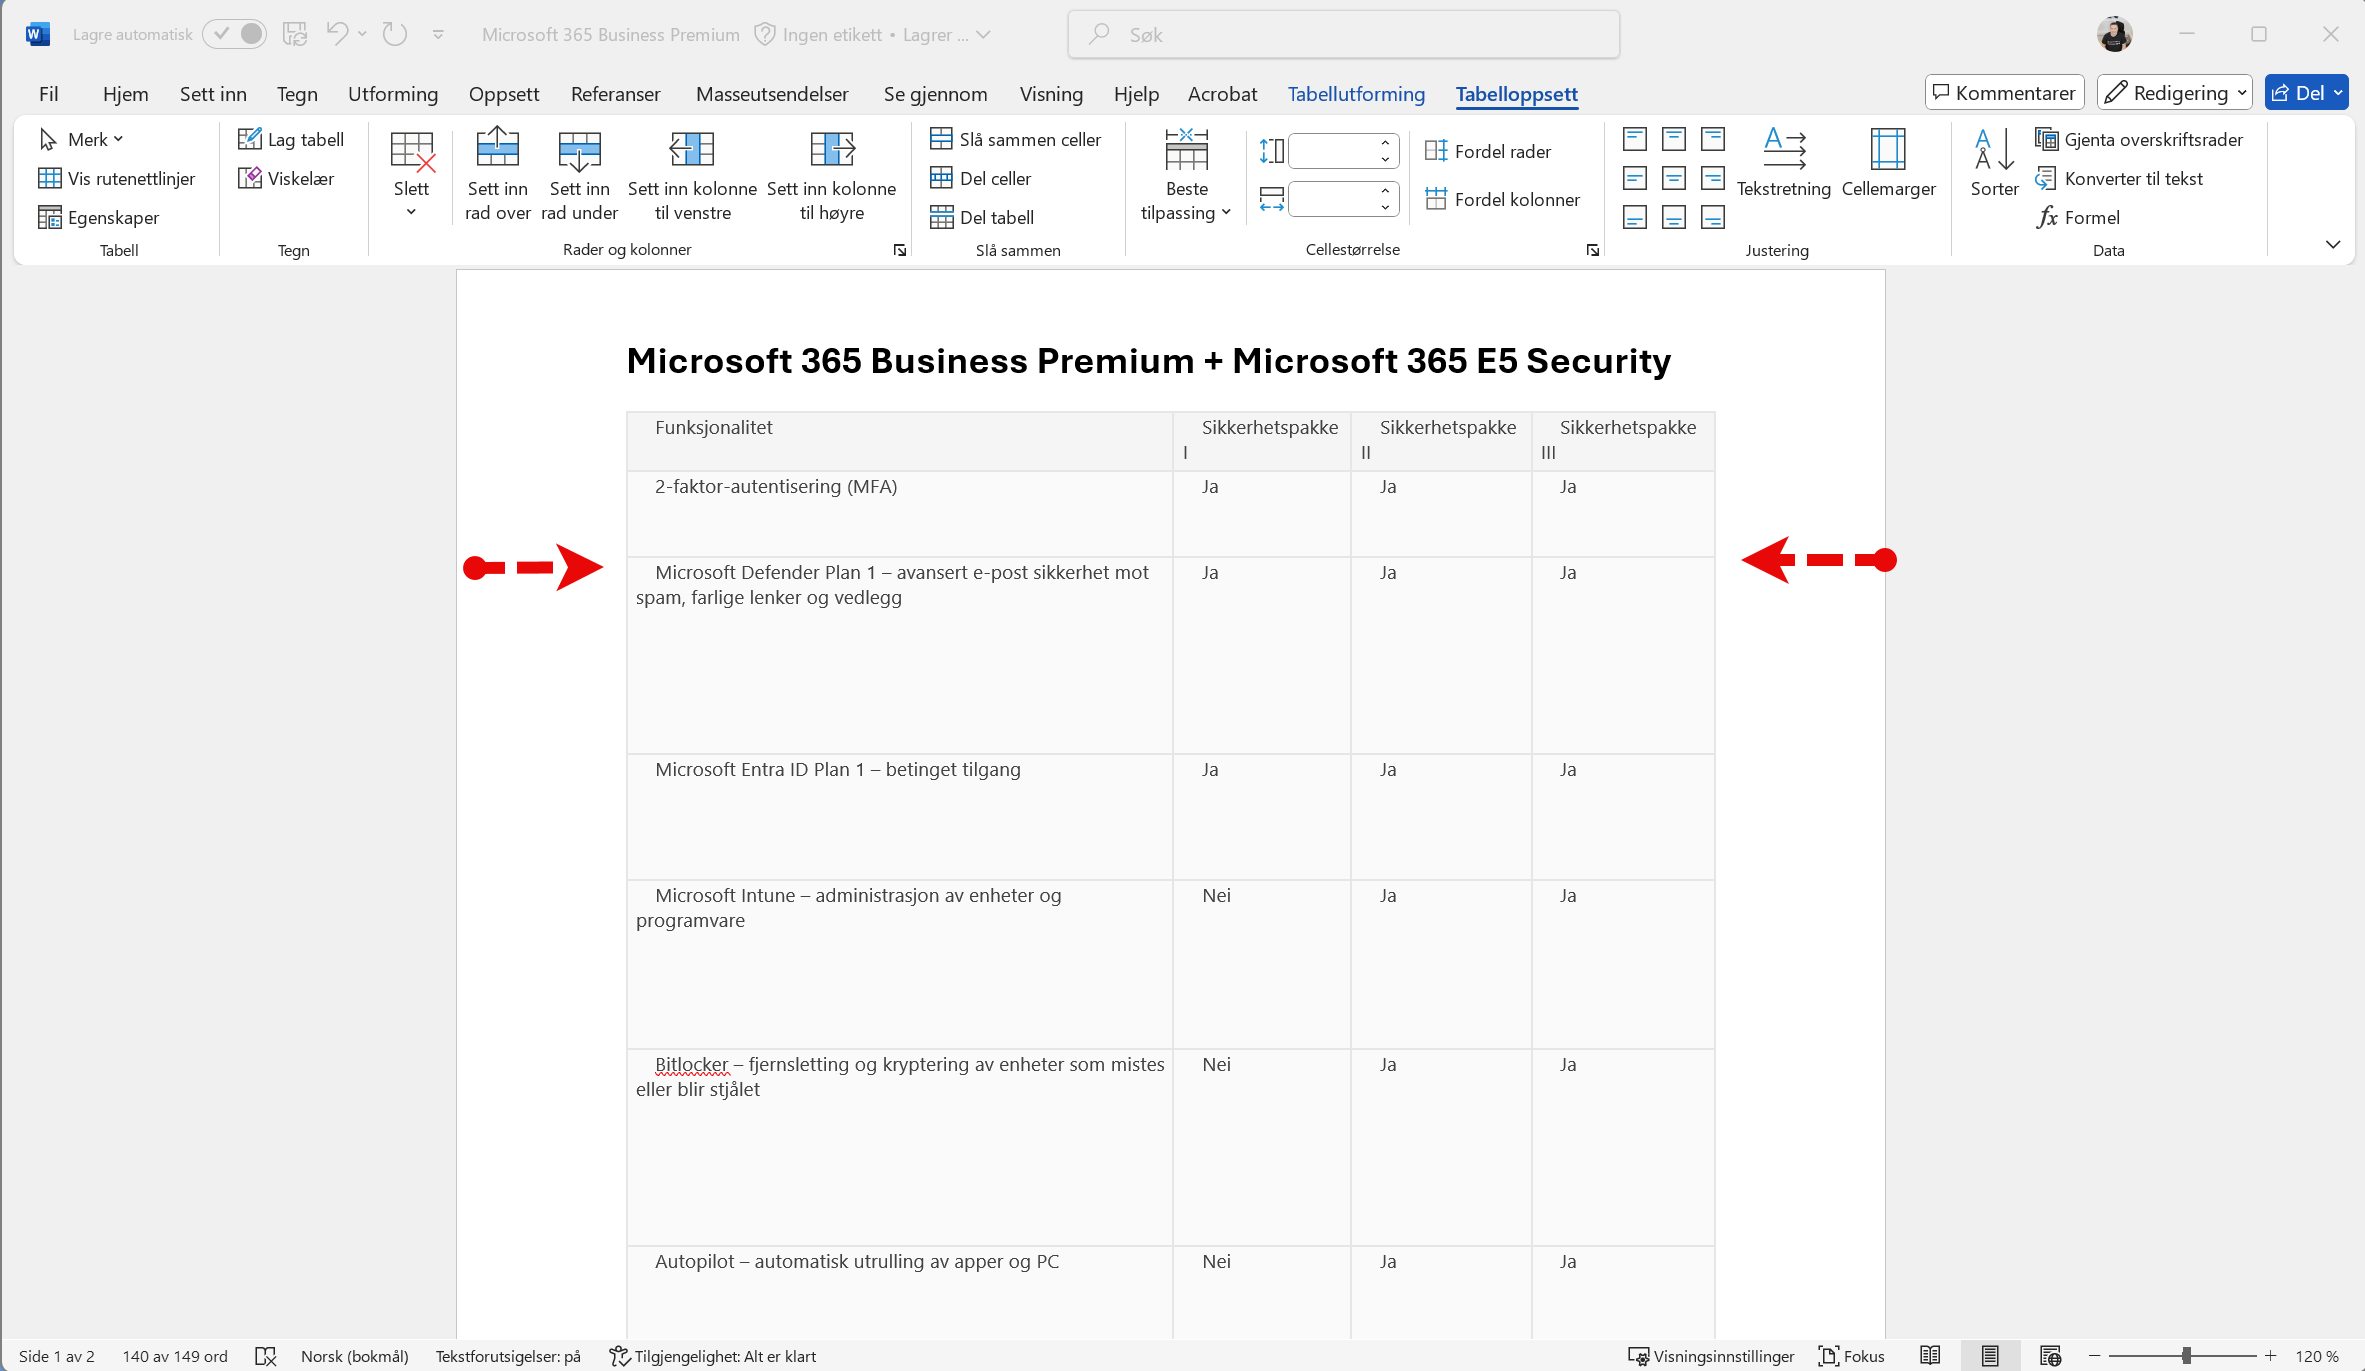
Task: Switch to Web layout view icon
Action: click(2050, 1356)
